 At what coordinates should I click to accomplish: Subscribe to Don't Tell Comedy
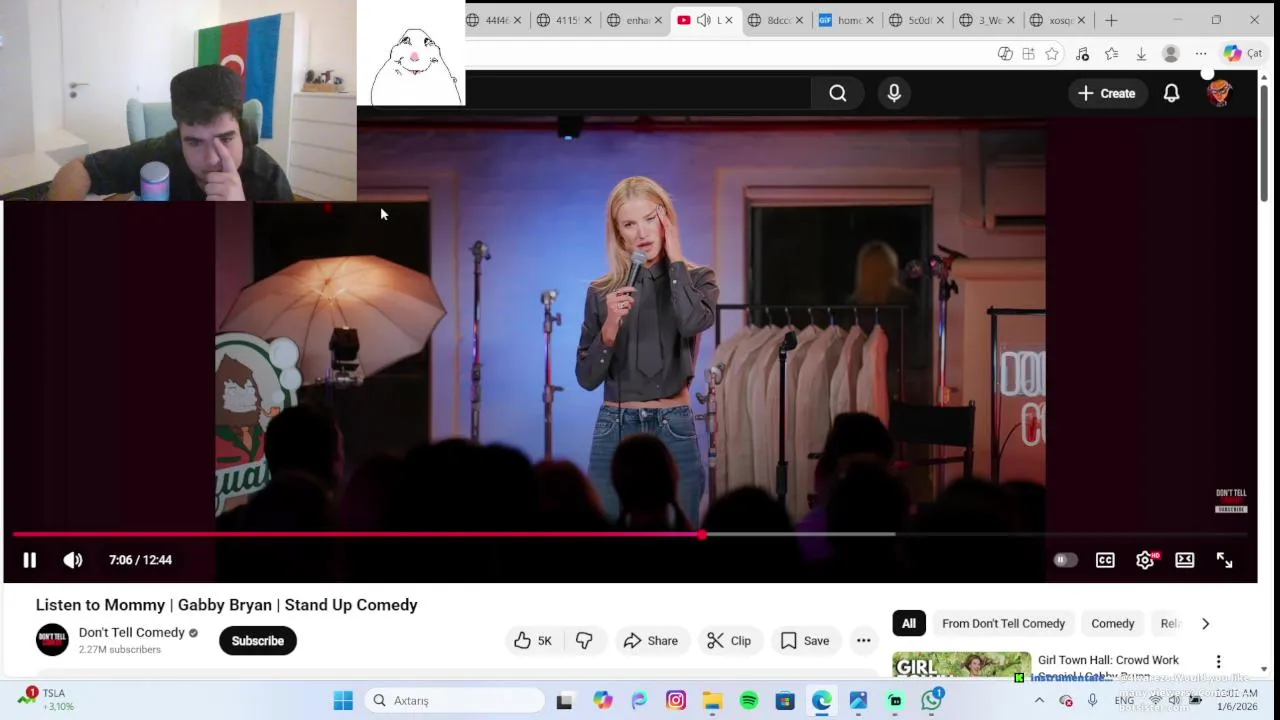258,641
